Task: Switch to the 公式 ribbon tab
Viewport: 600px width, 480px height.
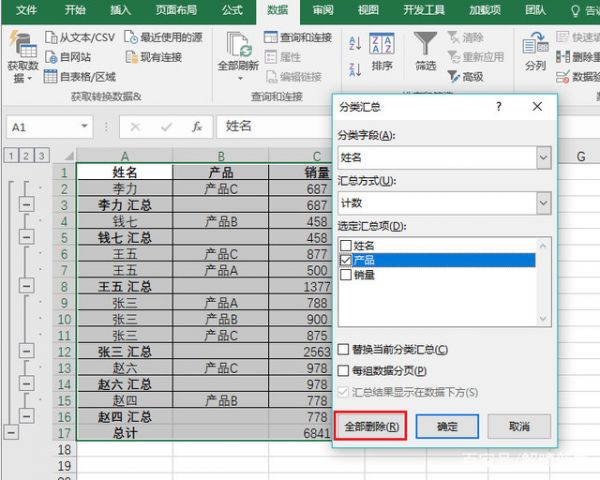Action: pos(231,11)
